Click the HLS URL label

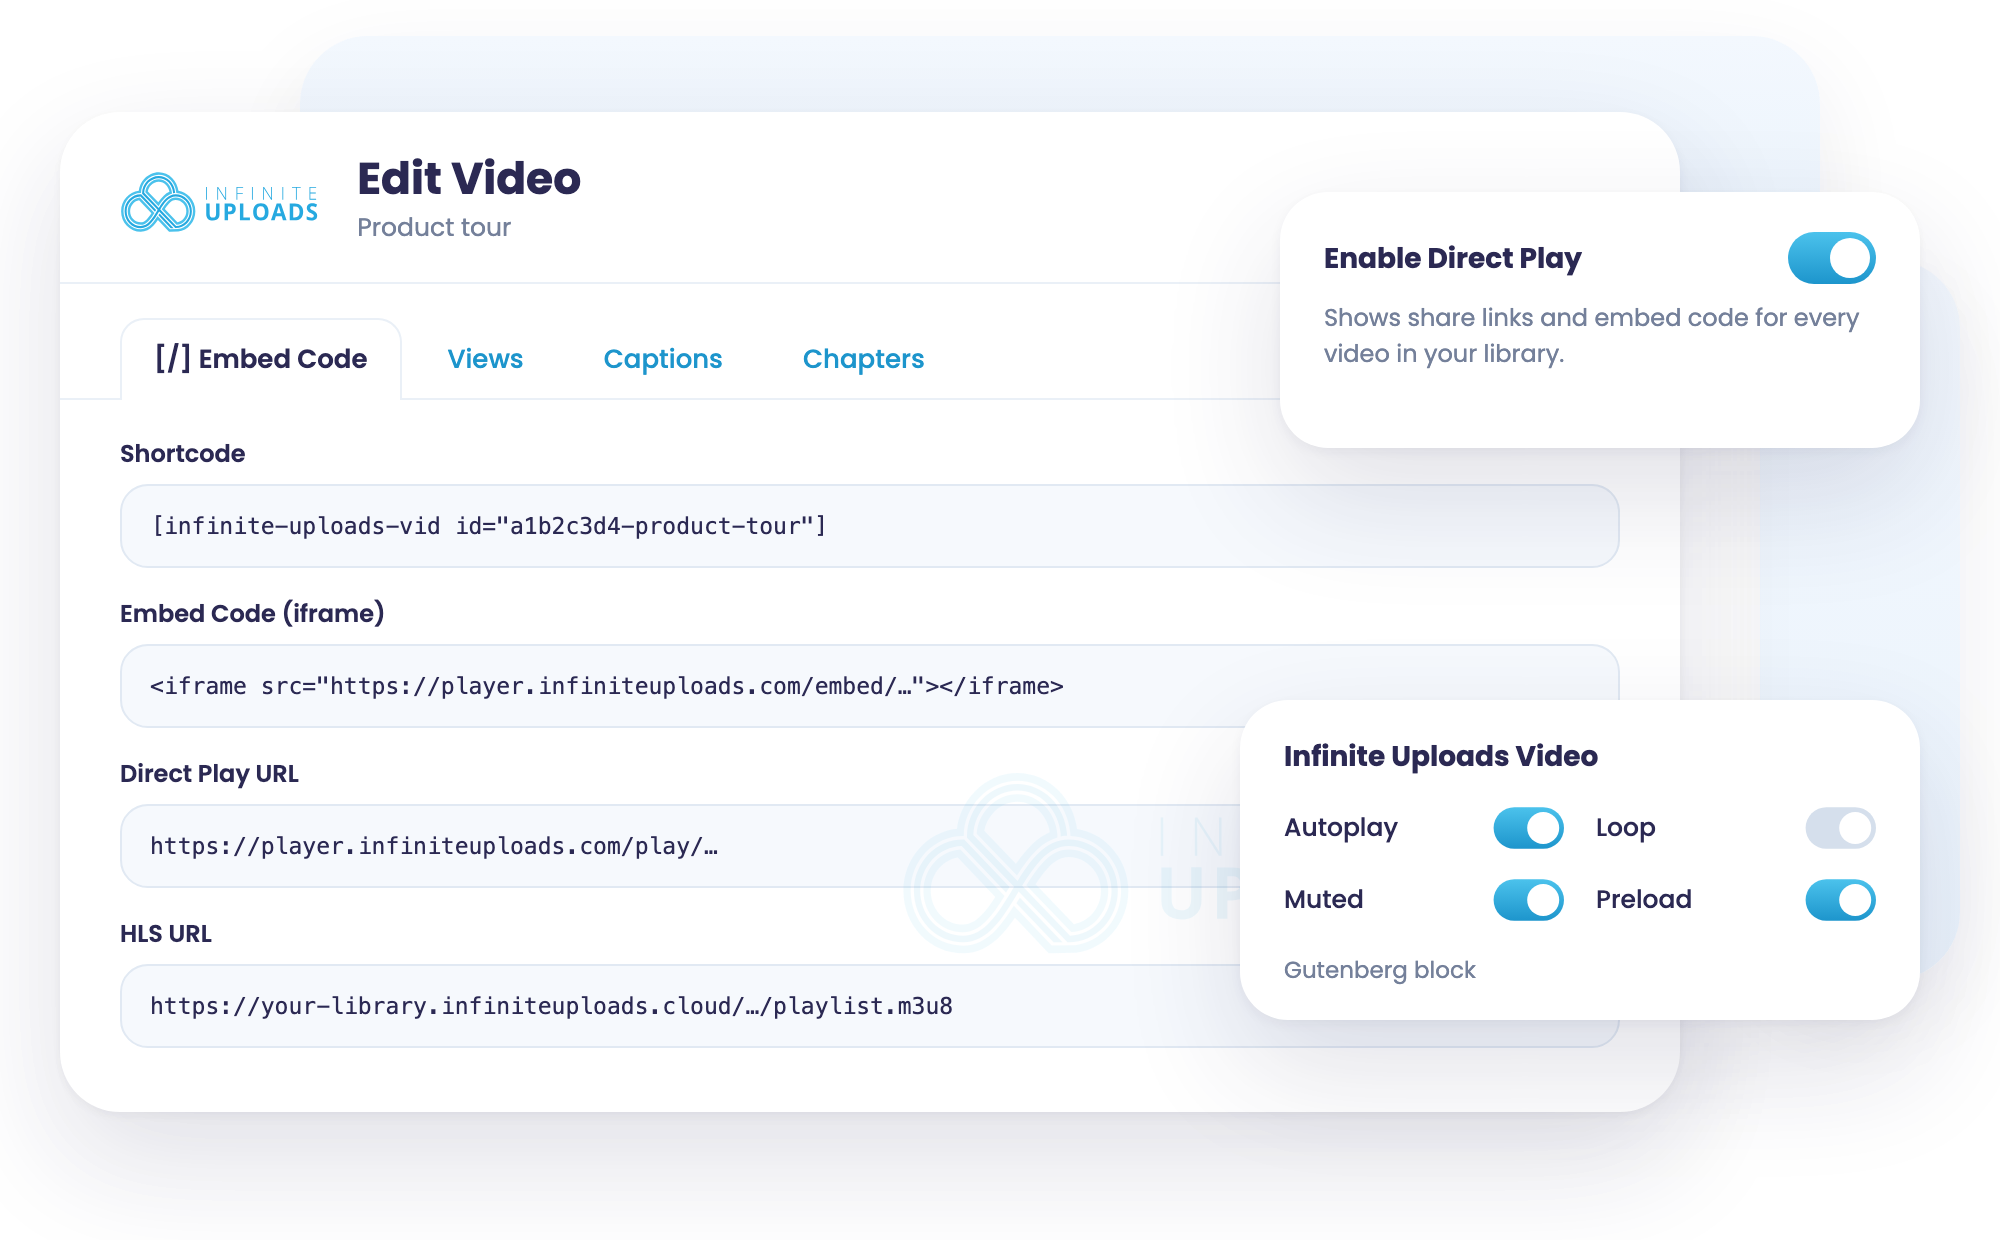click(166, 934)
